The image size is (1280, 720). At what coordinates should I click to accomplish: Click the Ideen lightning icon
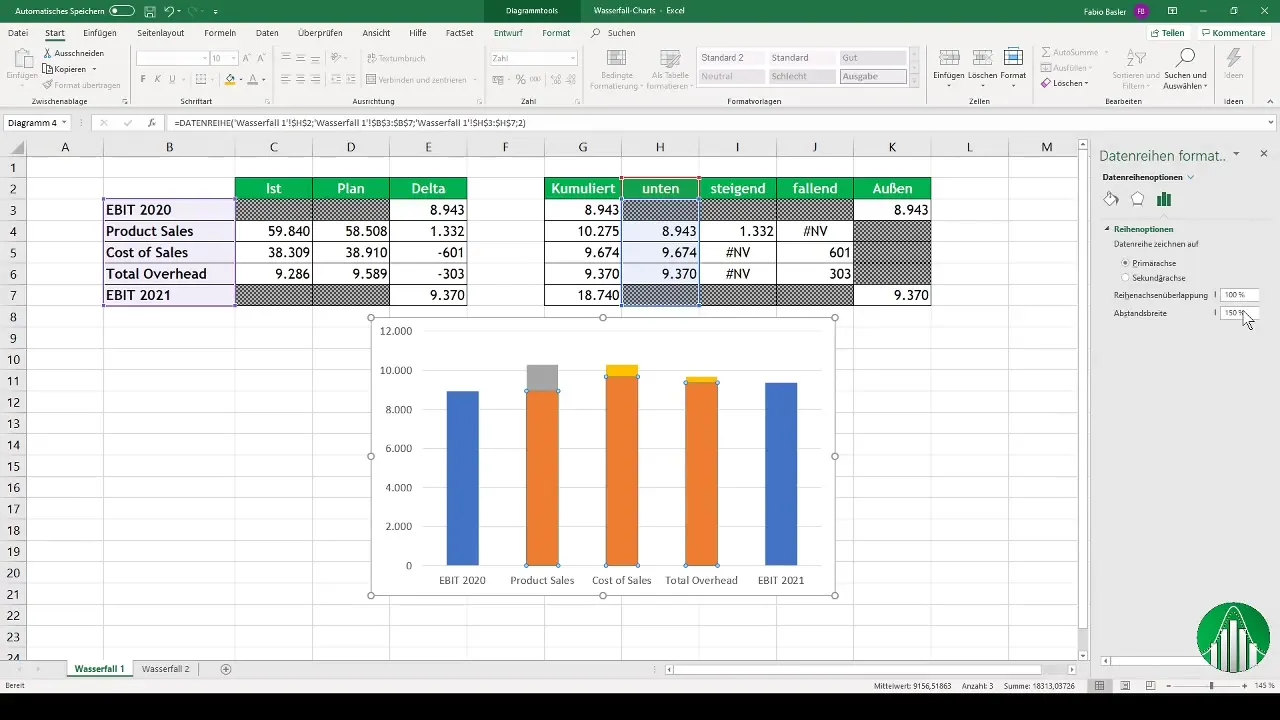pos(1234,57)
